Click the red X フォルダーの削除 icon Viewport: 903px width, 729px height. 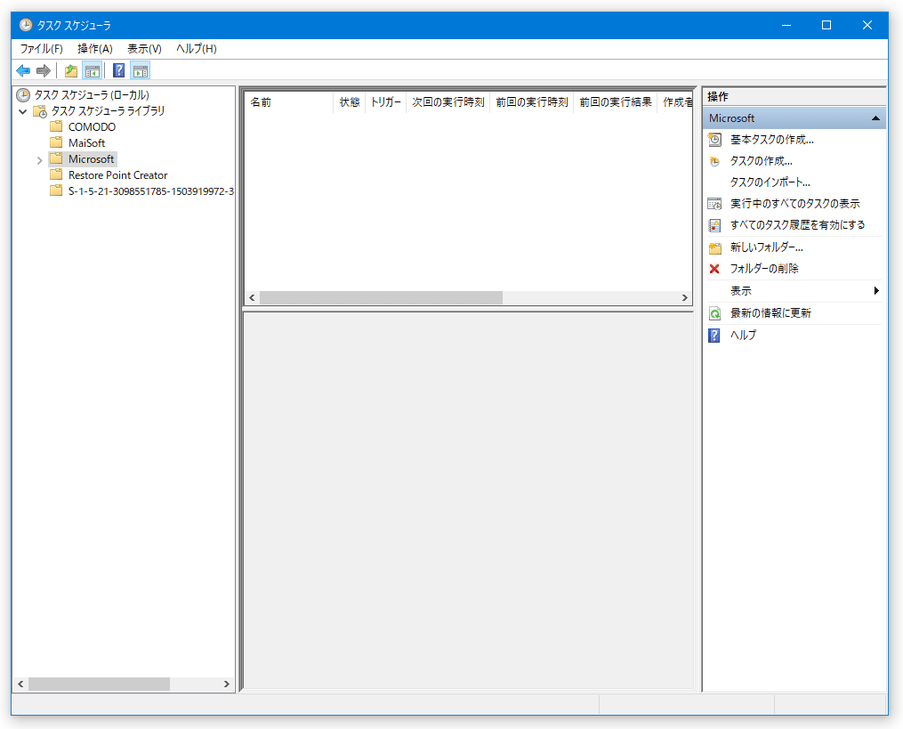coord(715,269)
